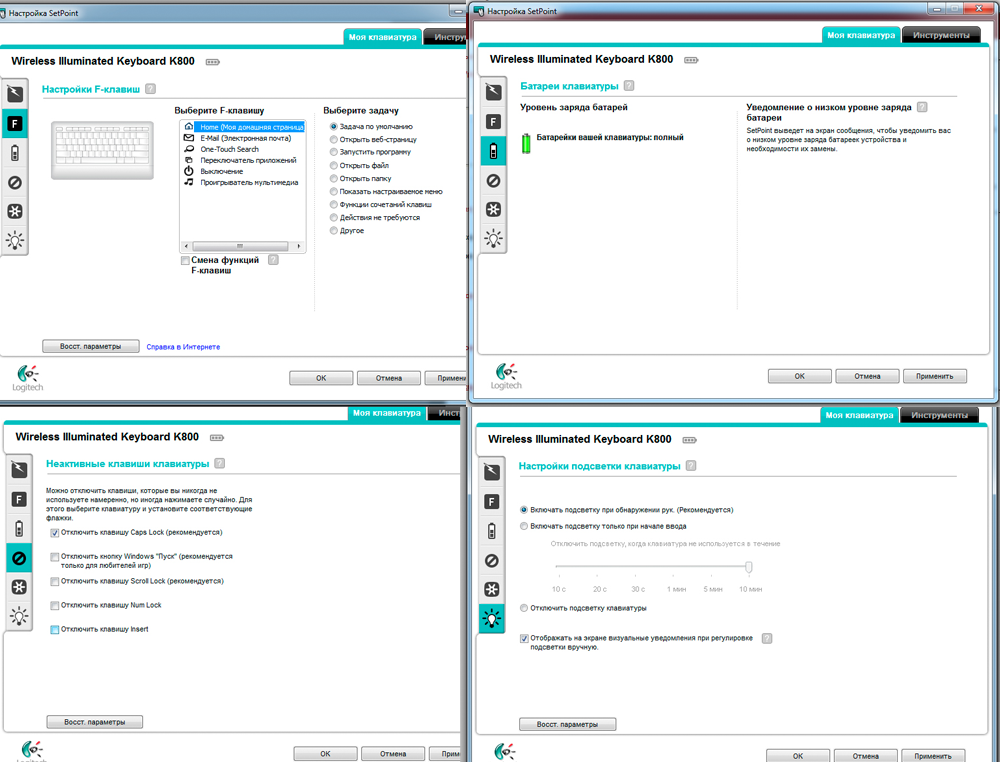Click the help icon next to Неактивные клавиши клавиатуры
The image size is (1000, 762).
pyautogui.click(x=219, y=464)
